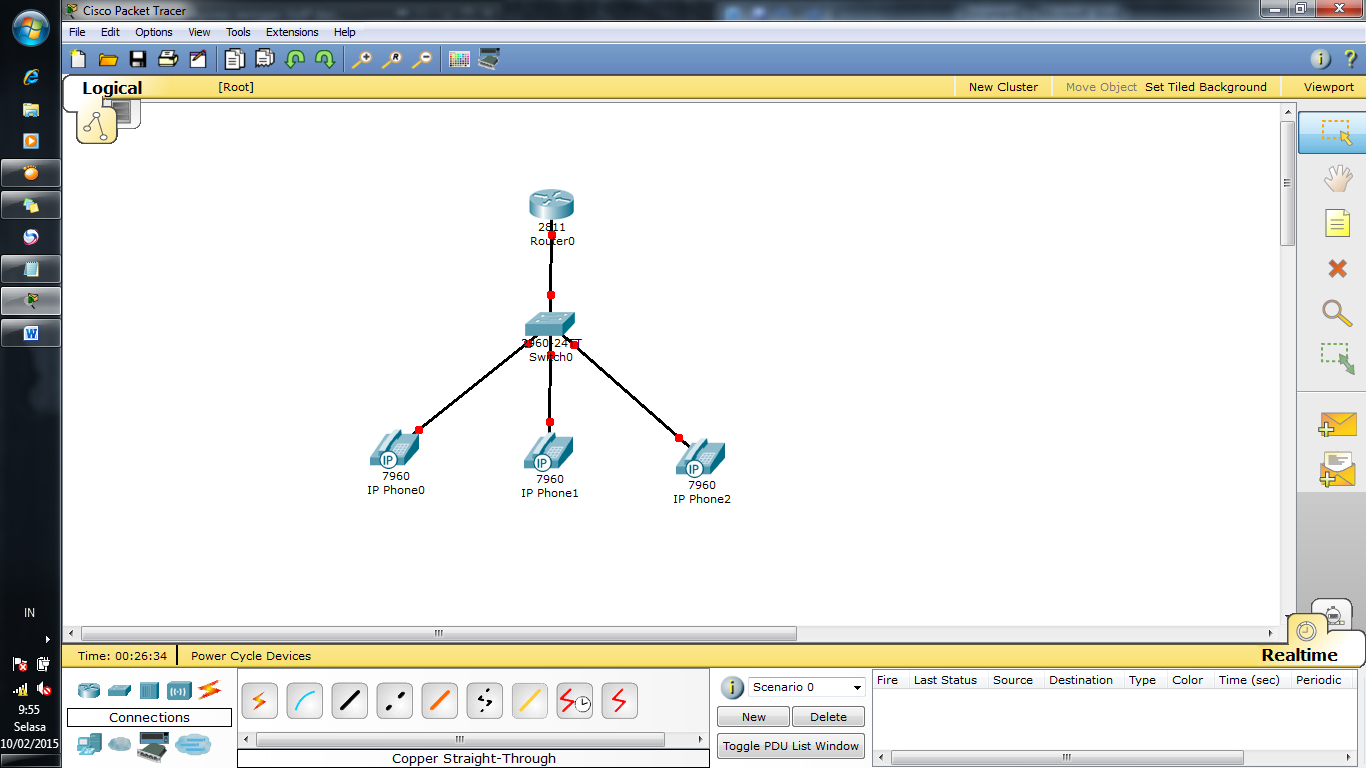
Task: Undo the last action with the green arrow
Action: coord(294,59)
